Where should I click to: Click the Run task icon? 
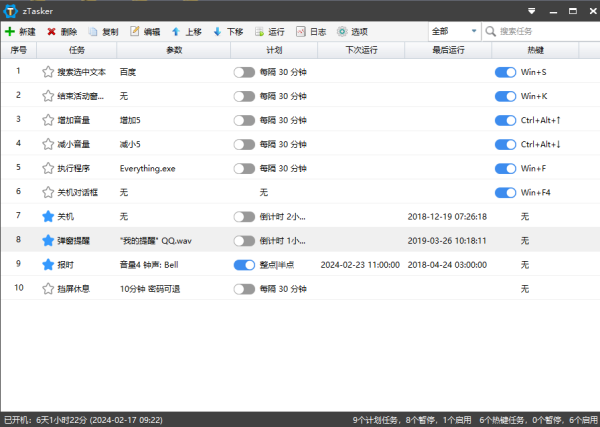[x=259, y=31]
